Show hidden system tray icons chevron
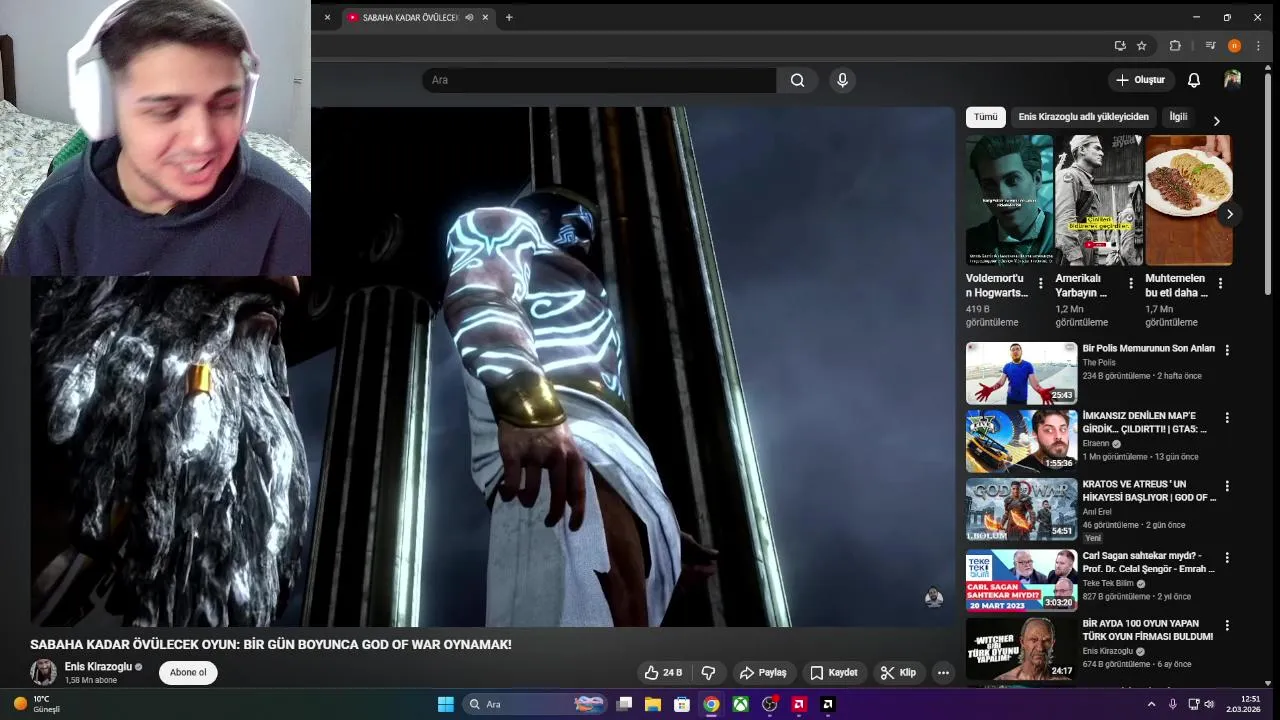Image resolution: width=1280 pixels, height=720 pixels. 1151,704
